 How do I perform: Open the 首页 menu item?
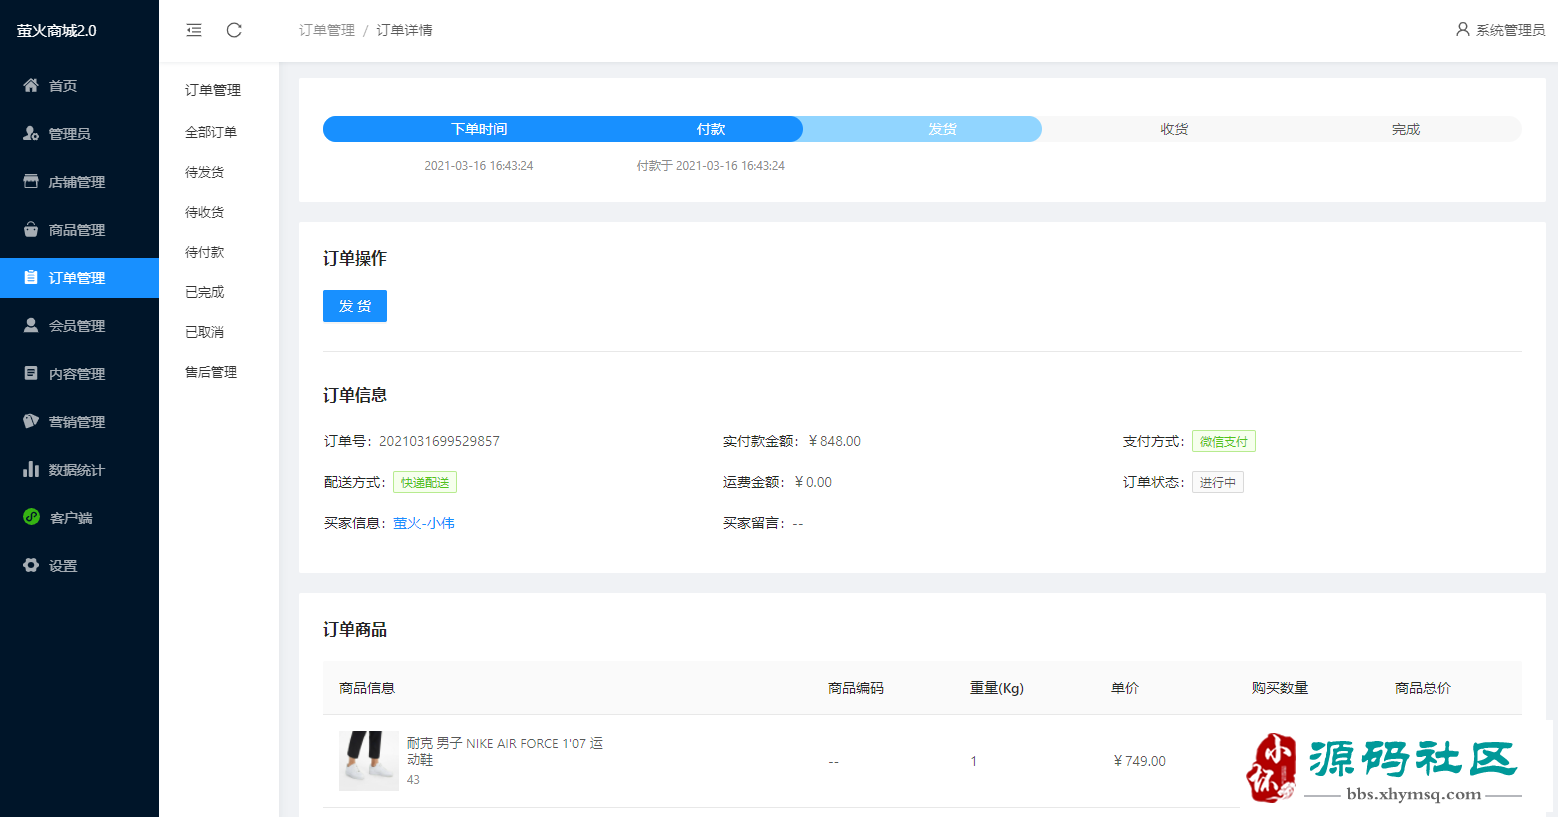tap(79, 86)
